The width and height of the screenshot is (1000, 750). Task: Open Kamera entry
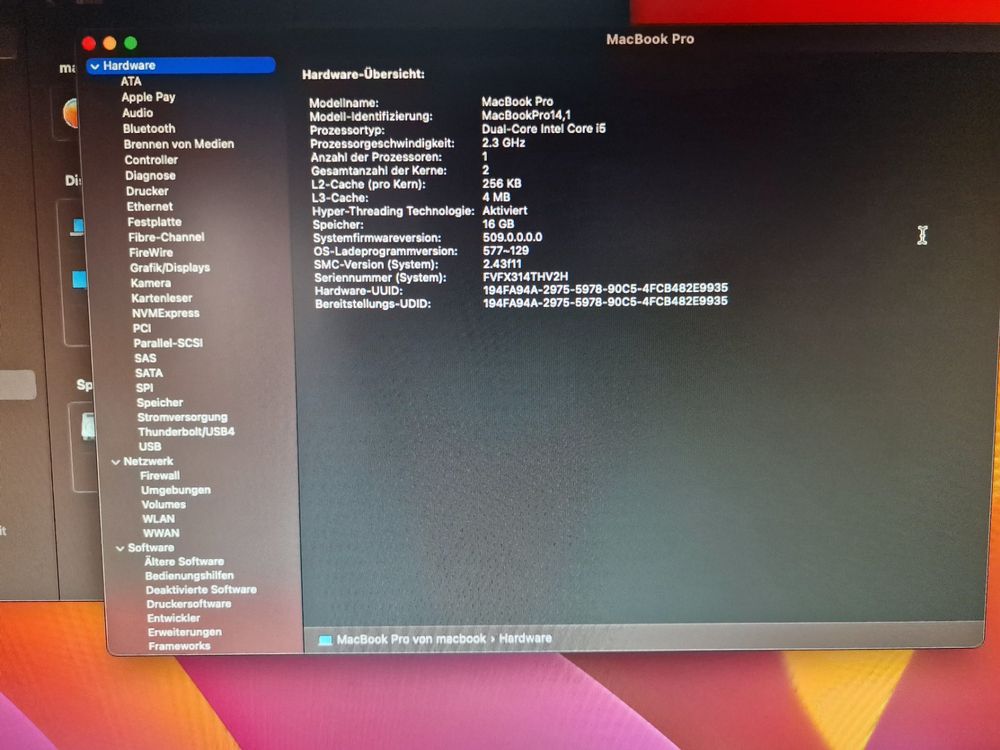click(x=151, y=283)
